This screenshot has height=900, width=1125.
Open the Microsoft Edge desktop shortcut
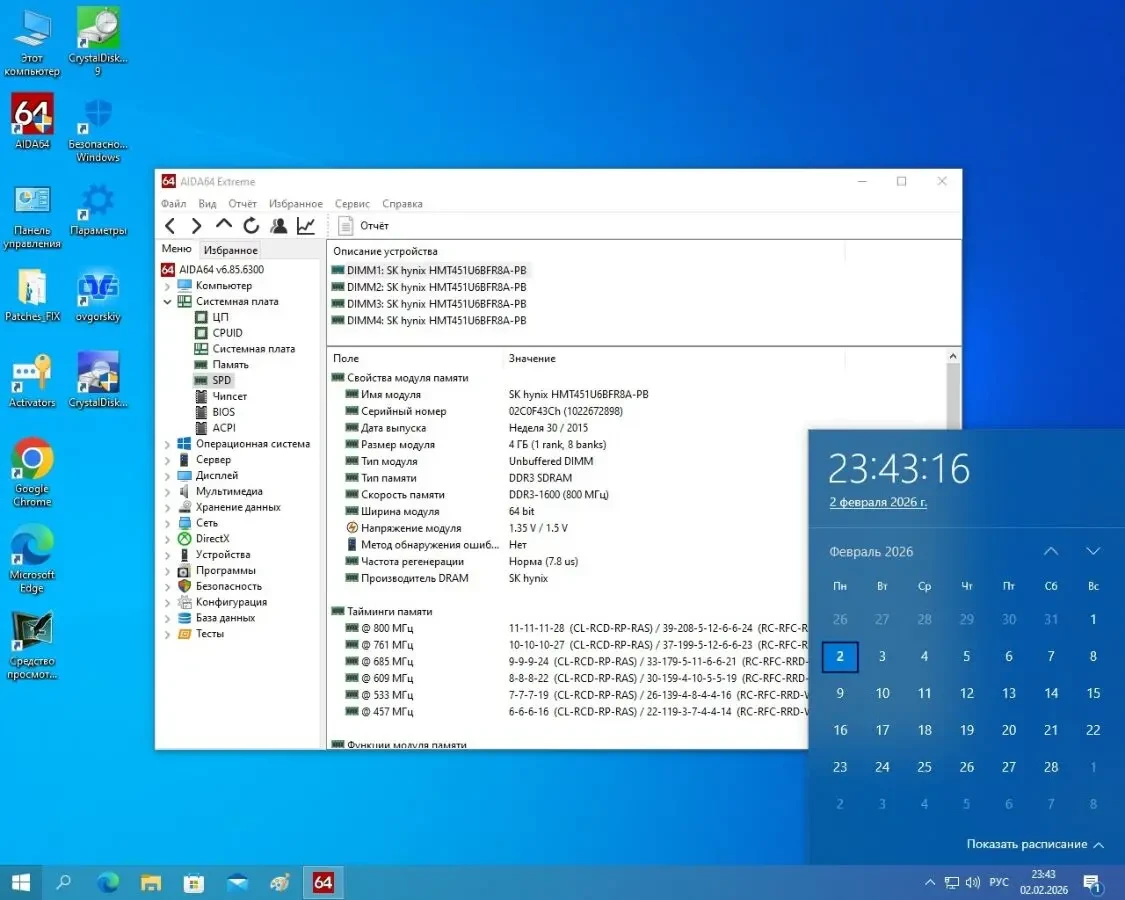coord(32,558)
